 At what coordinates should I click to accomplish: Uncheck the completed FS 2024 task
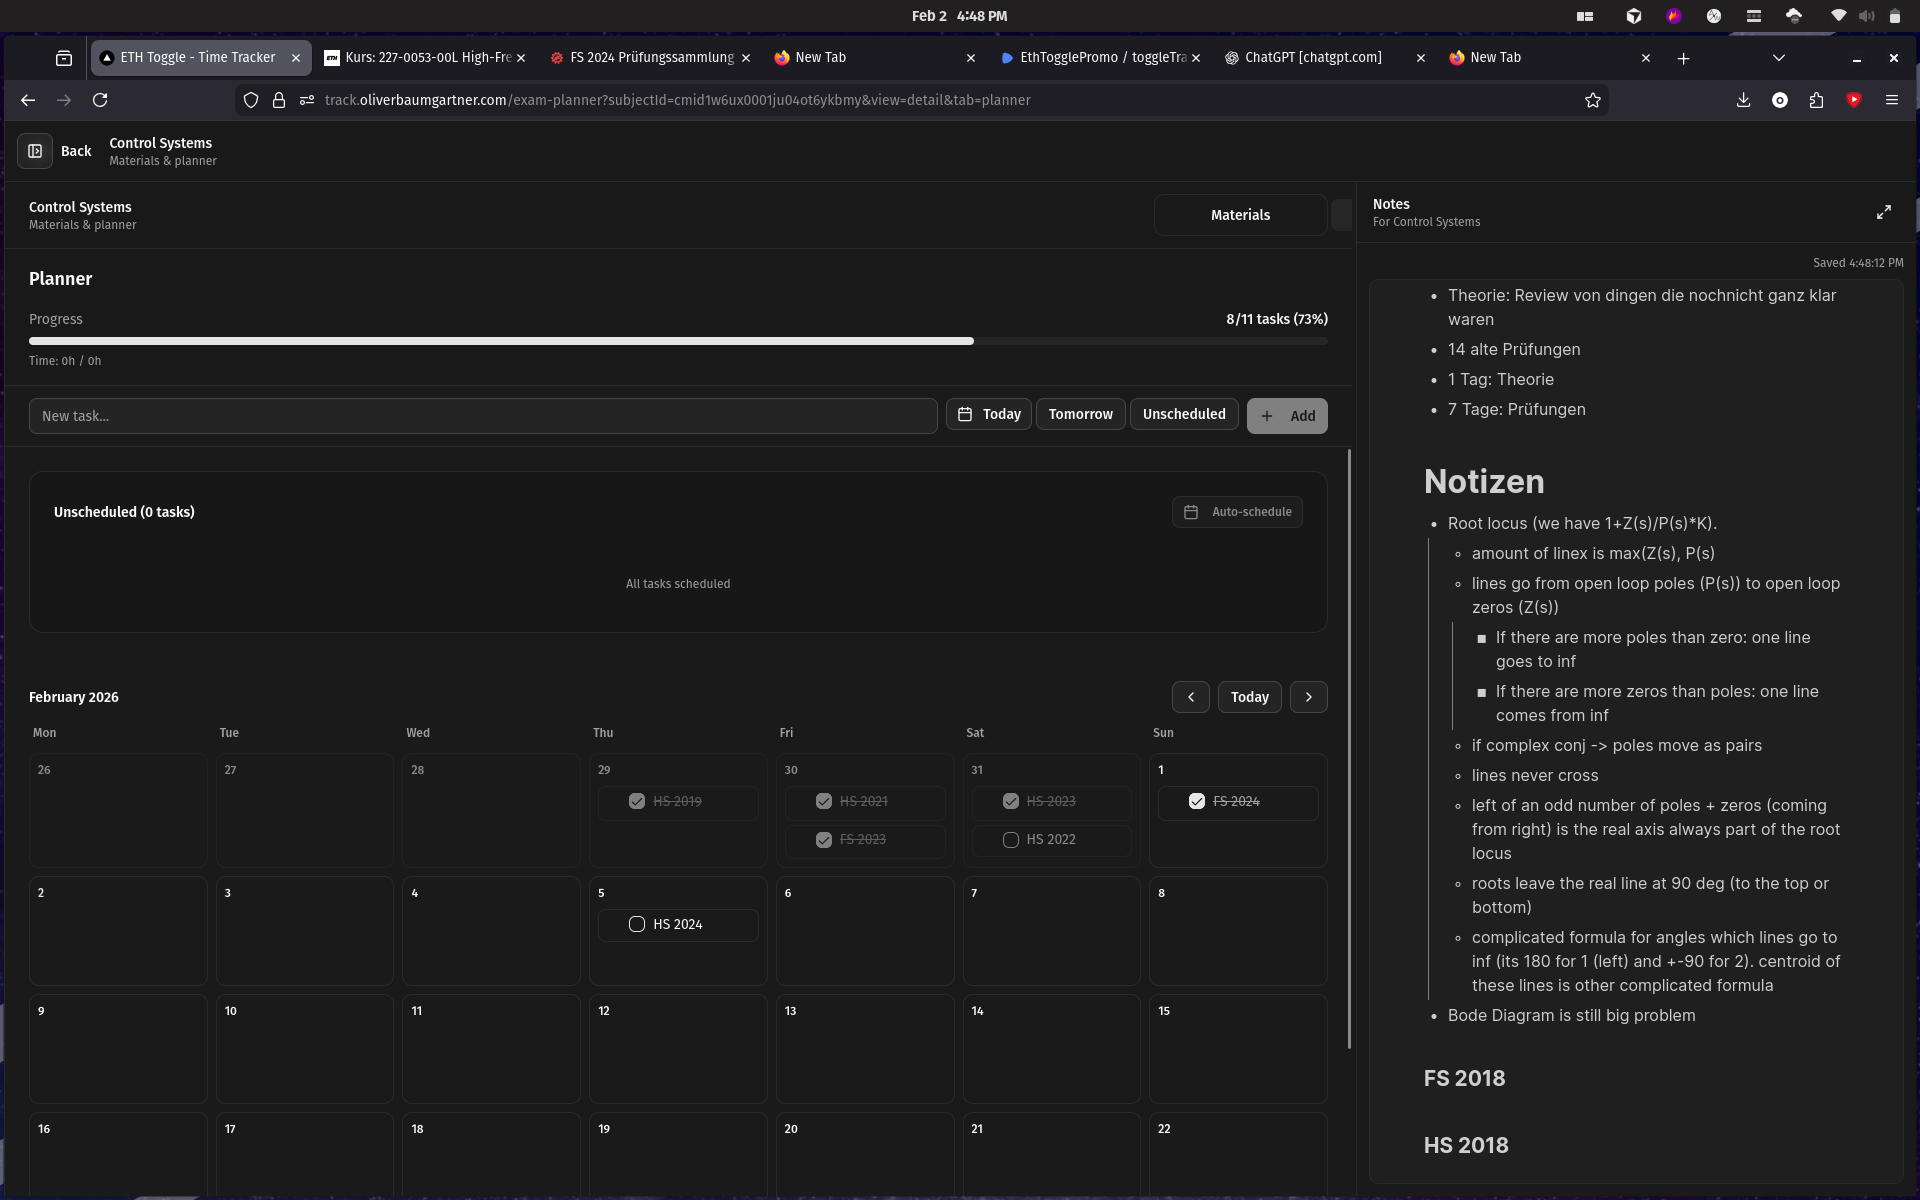pos(1196,801)
